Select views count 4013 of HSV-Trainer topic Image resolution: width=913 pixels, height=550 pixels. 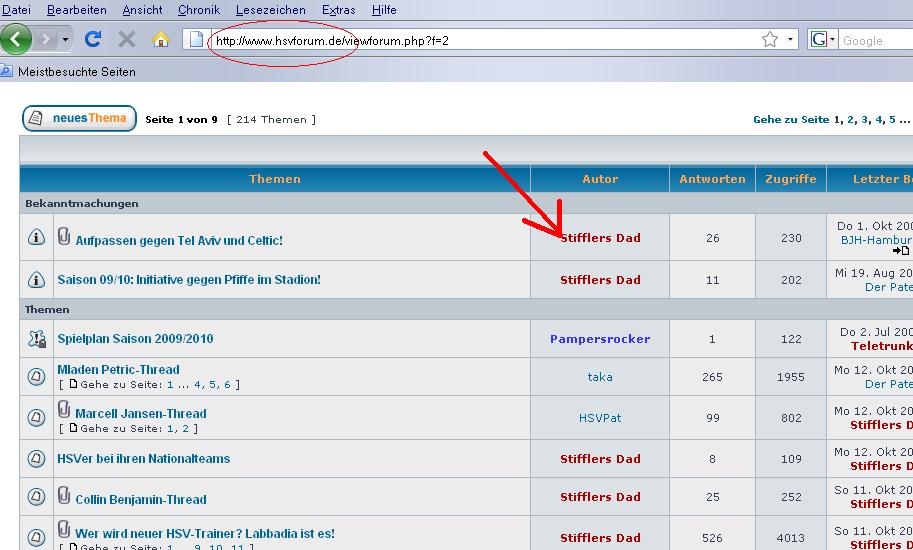point(791,538)
